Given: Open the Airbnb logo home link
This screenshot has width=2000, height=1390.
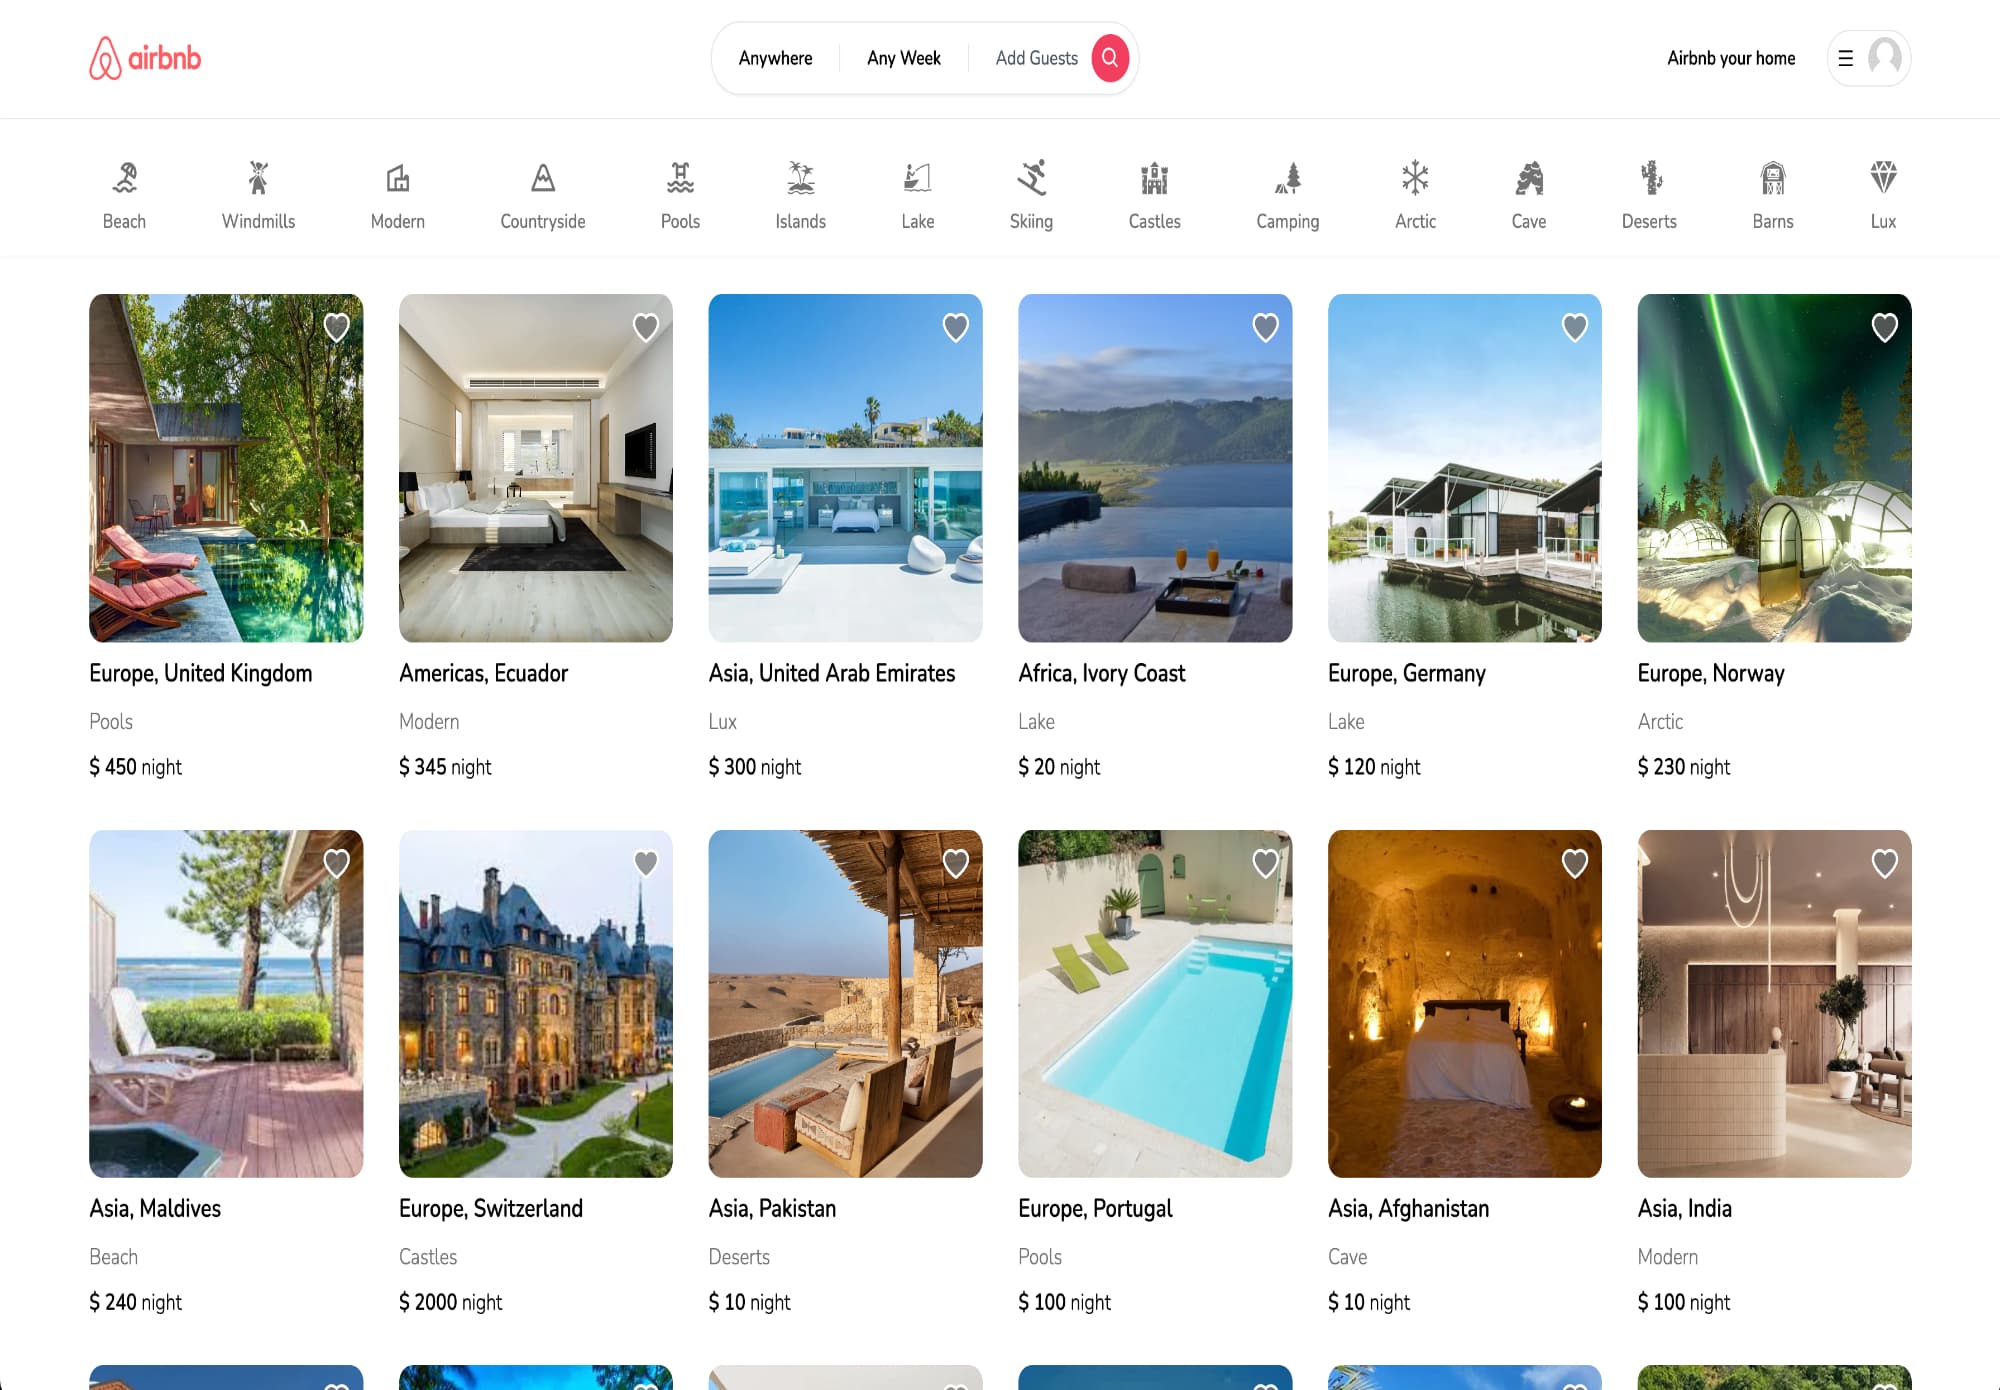Looking at the screenshot, I should (x=146, y=58).
